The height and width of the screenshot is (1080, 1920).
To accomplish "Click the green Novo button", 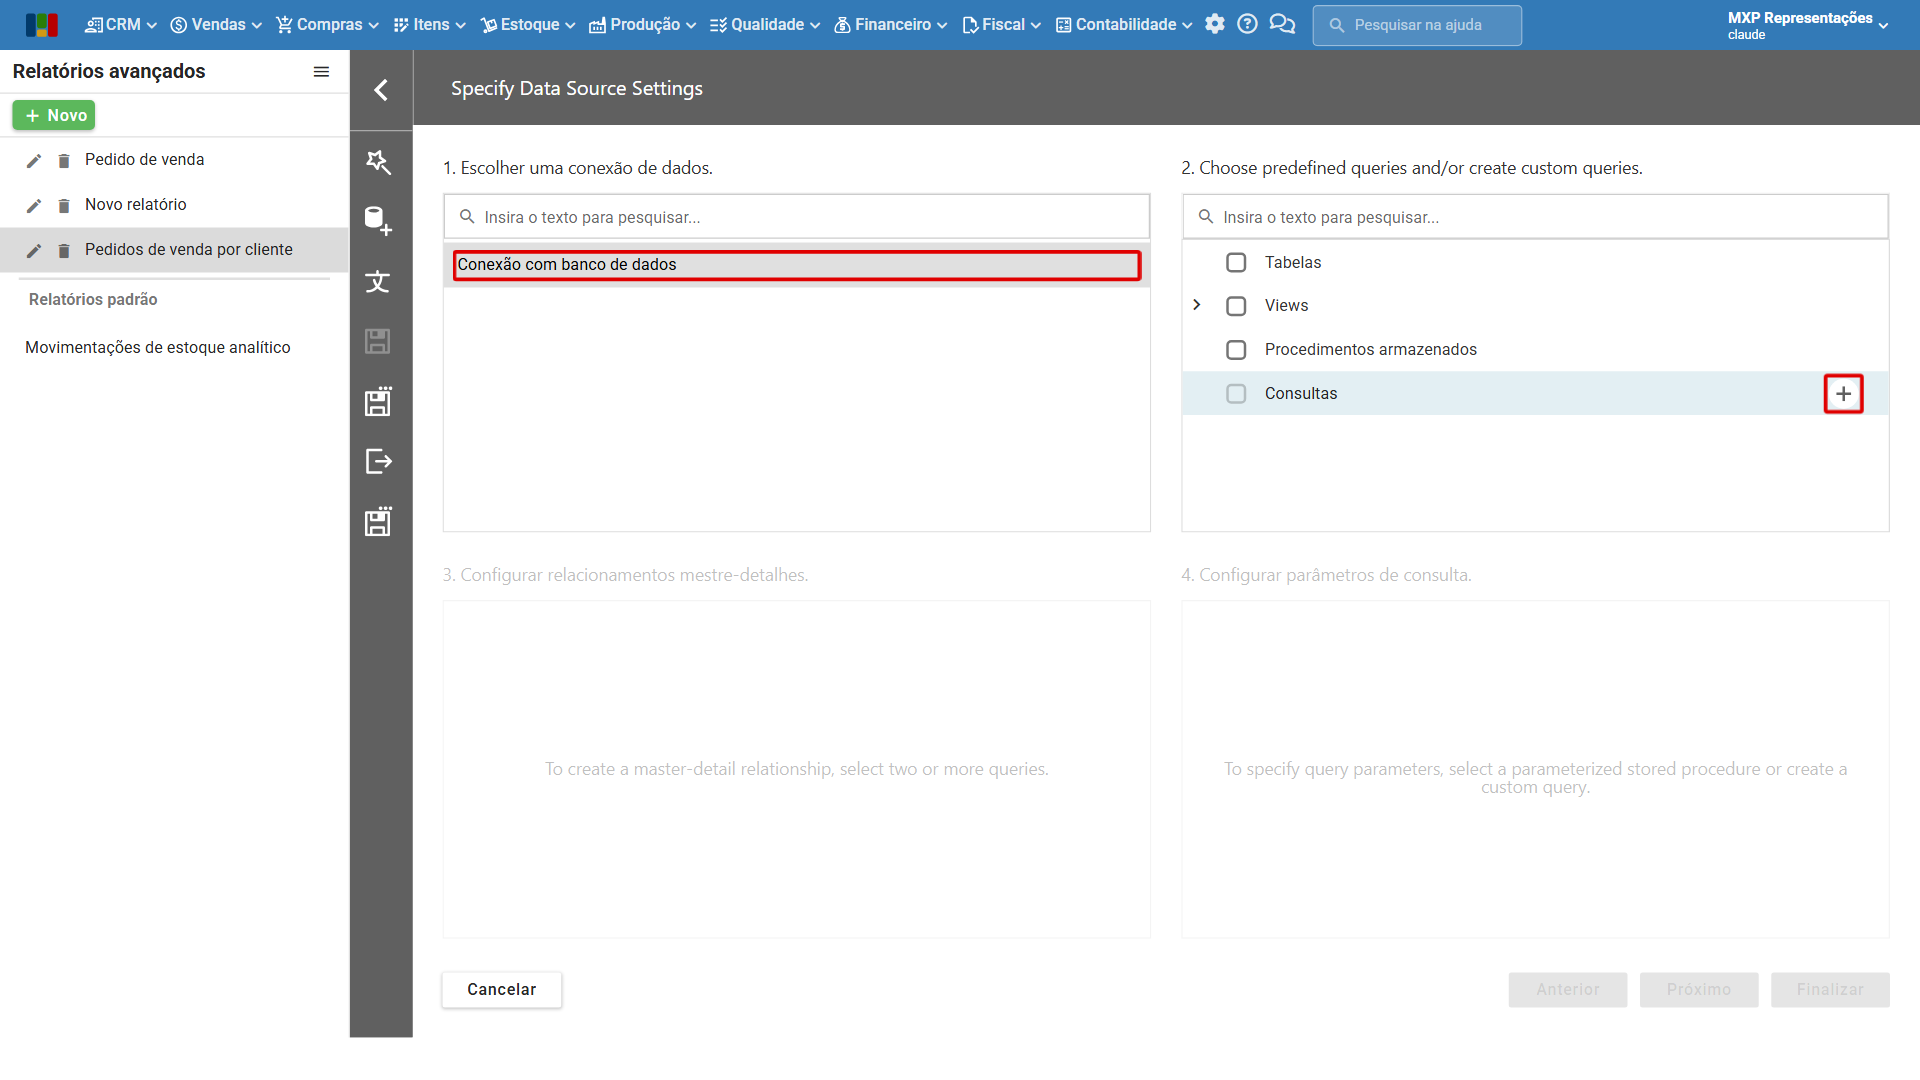I will (x=54, y=116).
